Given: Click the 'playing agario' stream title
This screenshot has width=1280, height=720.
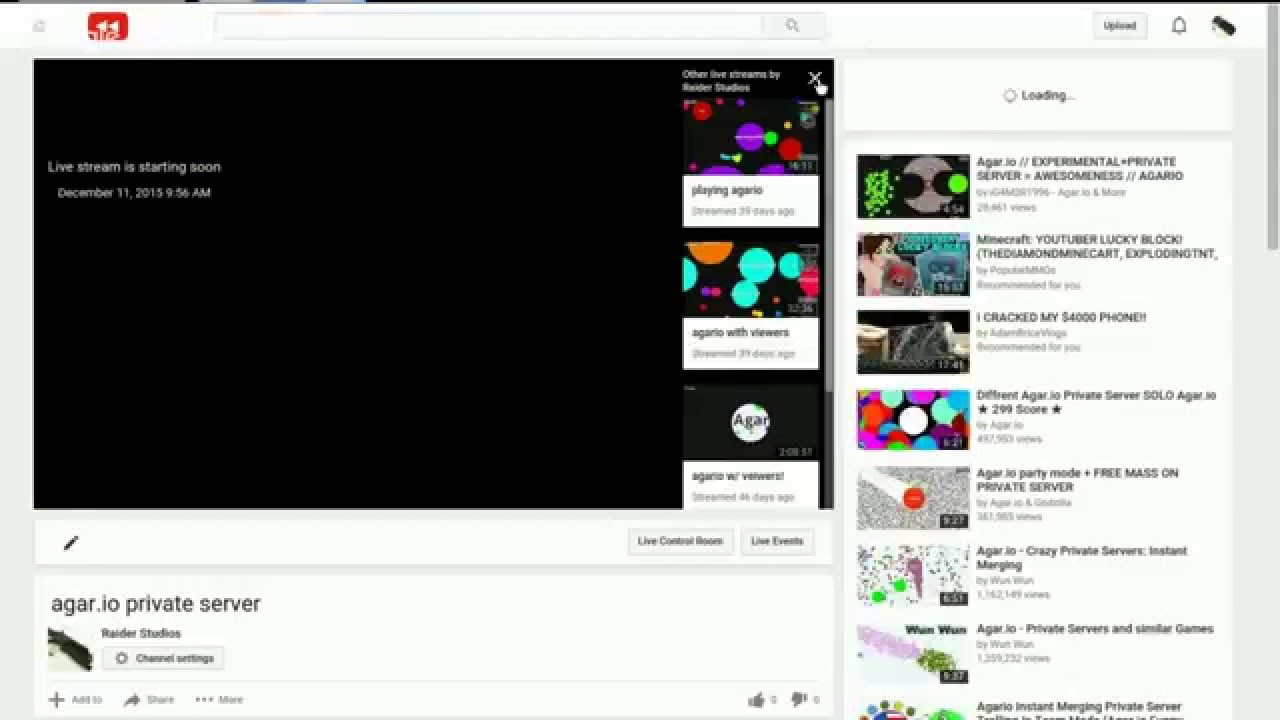Looking at the screenshot, I should coord(727,190).
